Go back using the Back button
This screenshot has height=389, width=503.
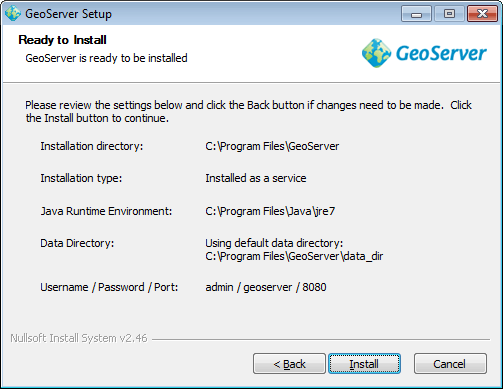point(289,364)
